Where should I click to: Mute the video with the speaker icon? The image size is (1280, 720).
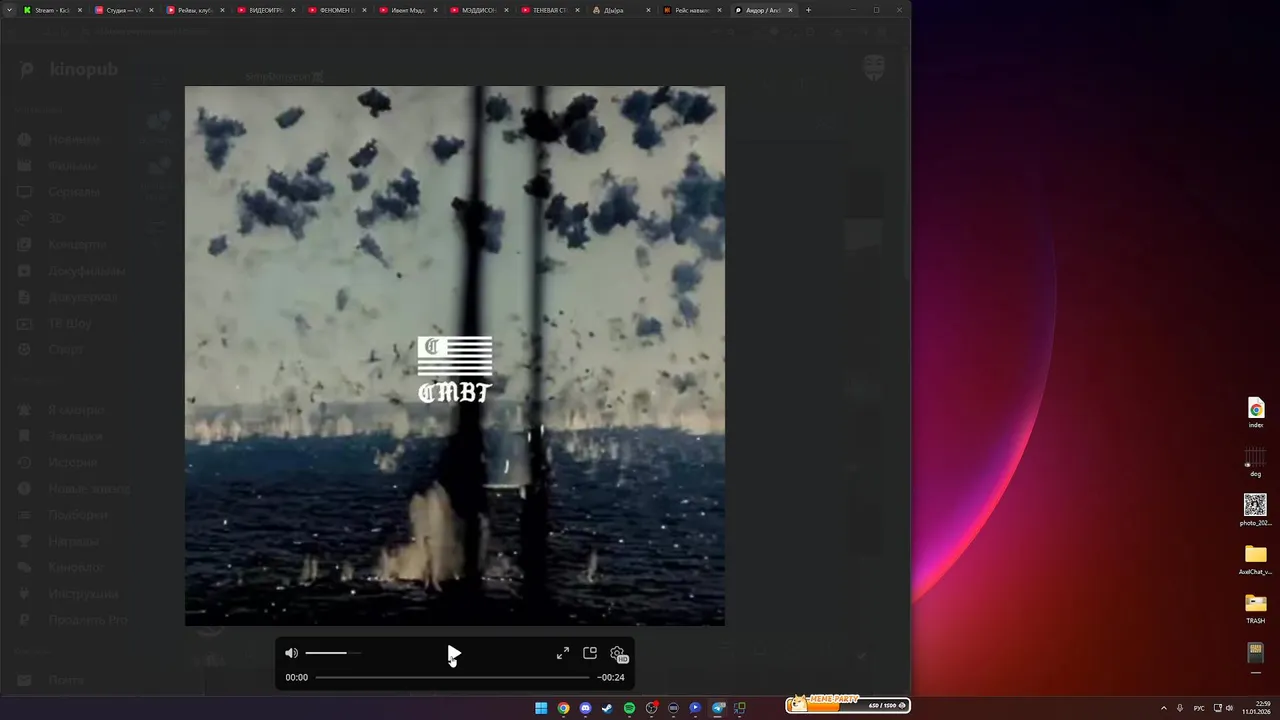tap(291, 653)
